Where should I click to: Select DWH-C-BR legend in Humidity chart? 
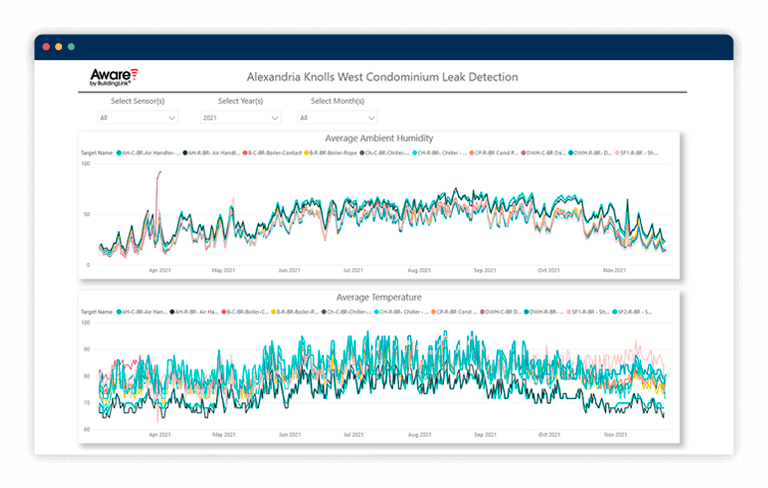543,153
